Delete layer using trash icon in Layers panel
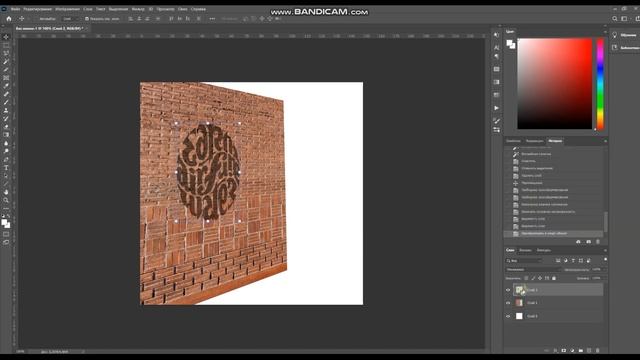 point(598,350)
